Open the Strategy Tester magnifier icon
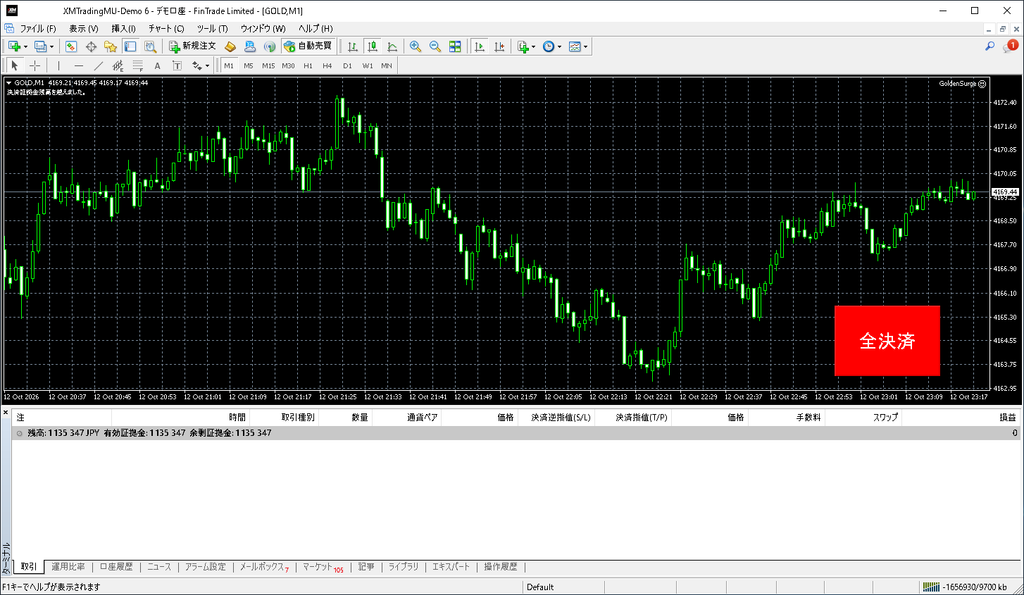This screenshot has height=595, width=1024. 150,46
